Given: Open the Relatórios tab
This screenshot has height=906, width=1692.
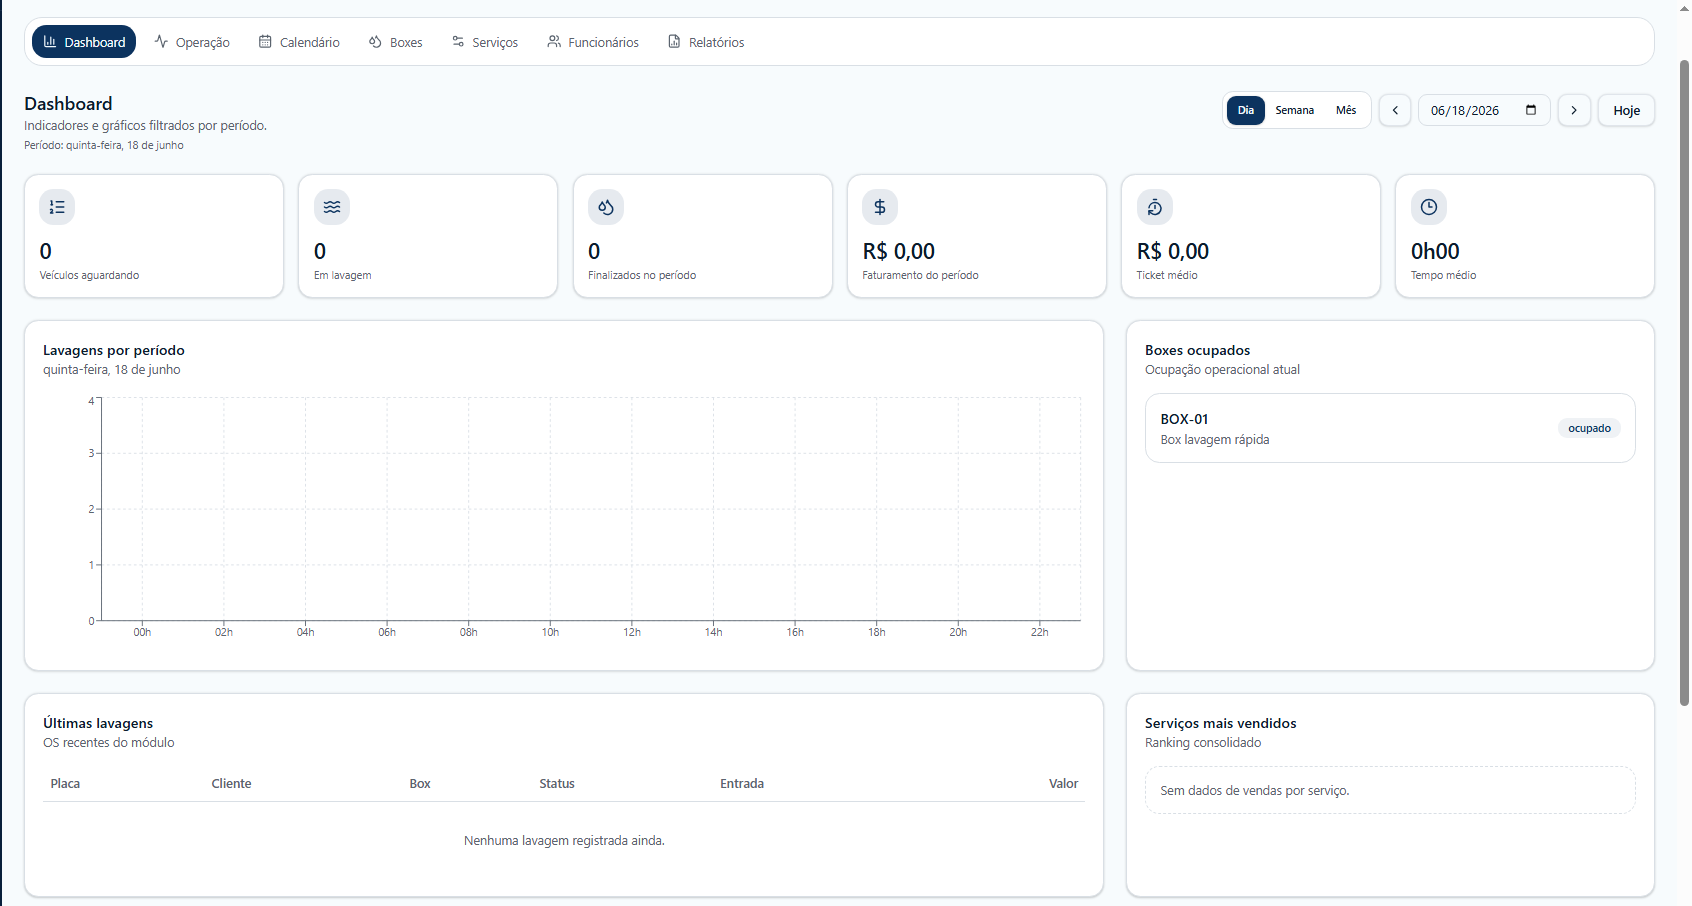Looking at the screenshot, I should 706,42.
